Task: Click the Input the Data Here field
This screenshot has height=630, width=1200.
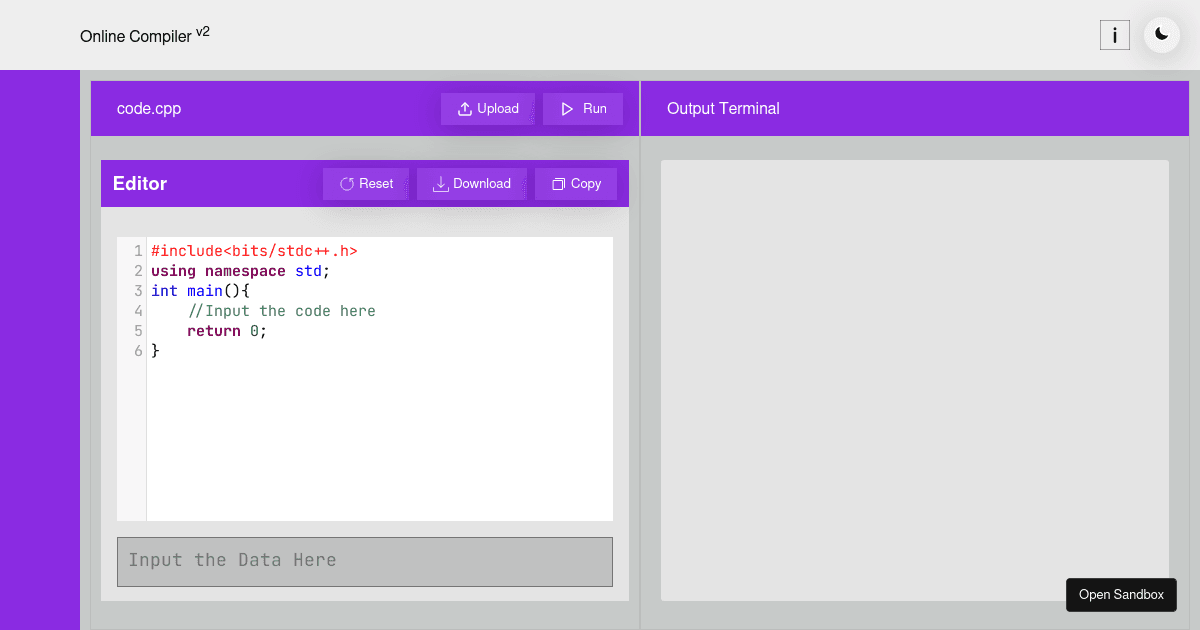Action: click(365, 561)
